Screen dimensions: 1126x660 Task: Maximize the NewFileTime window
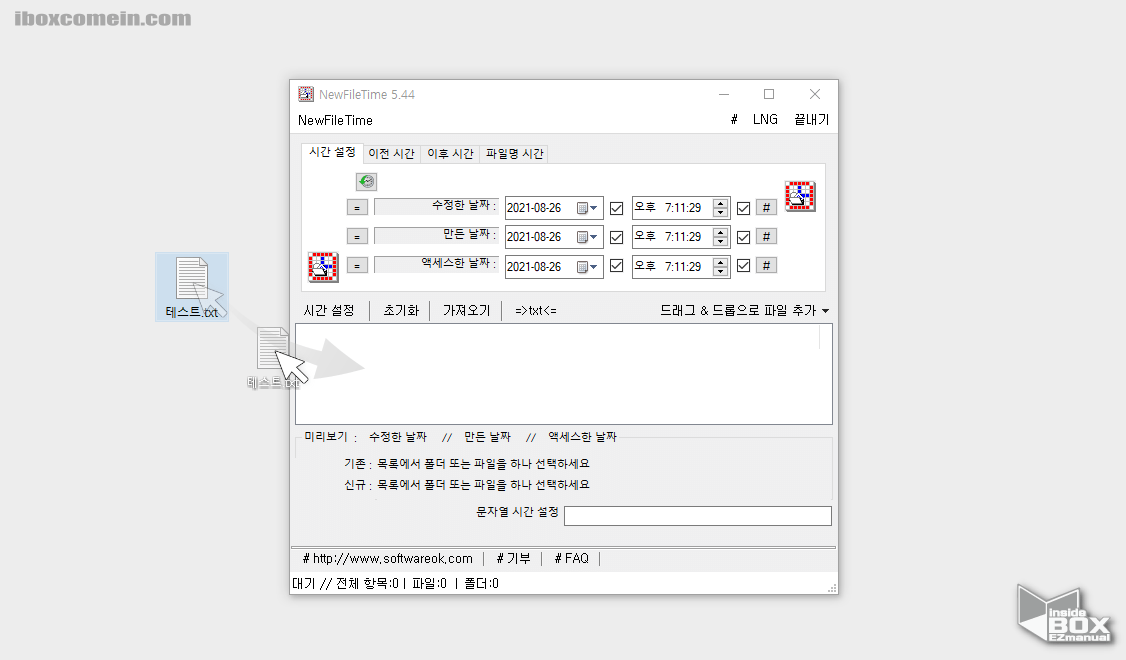click(x=769, y=94)
